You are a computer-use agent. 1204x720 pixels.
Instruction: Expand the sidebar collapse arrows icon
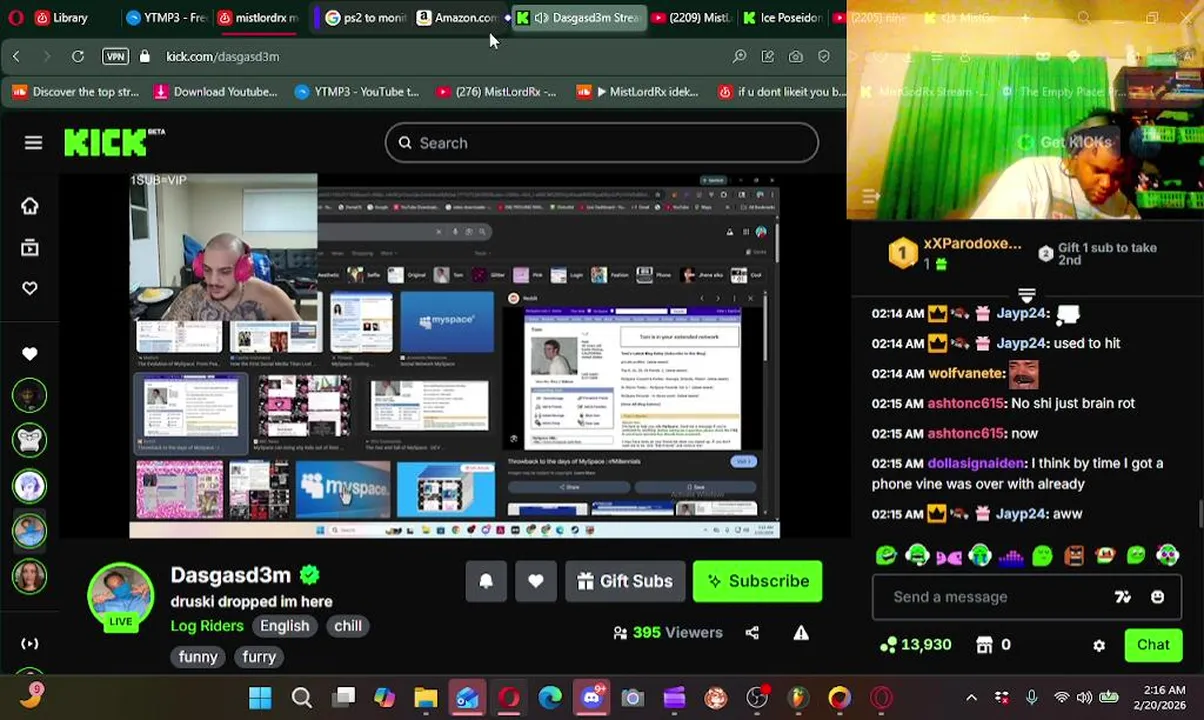coord(30,644)
